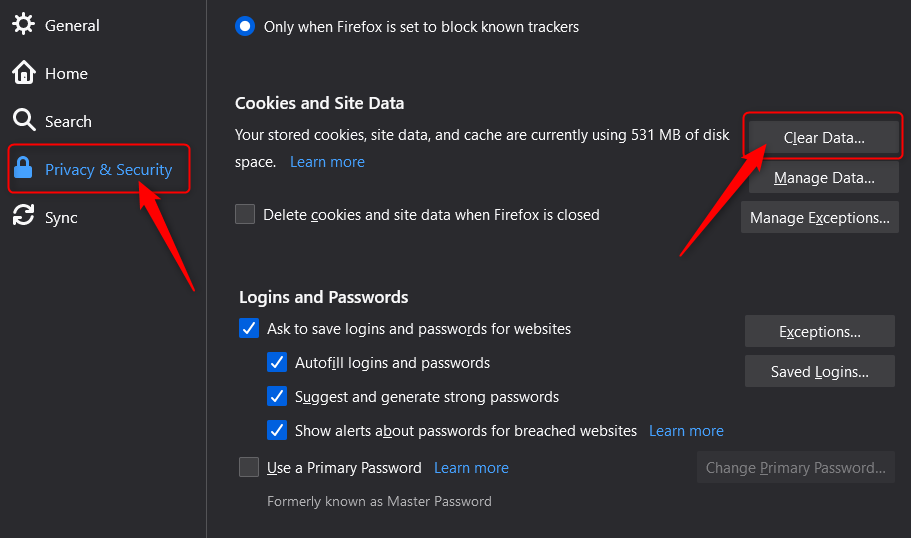Open the Manage Data dialog
The image size is (911, 538).
click(823, 177)
